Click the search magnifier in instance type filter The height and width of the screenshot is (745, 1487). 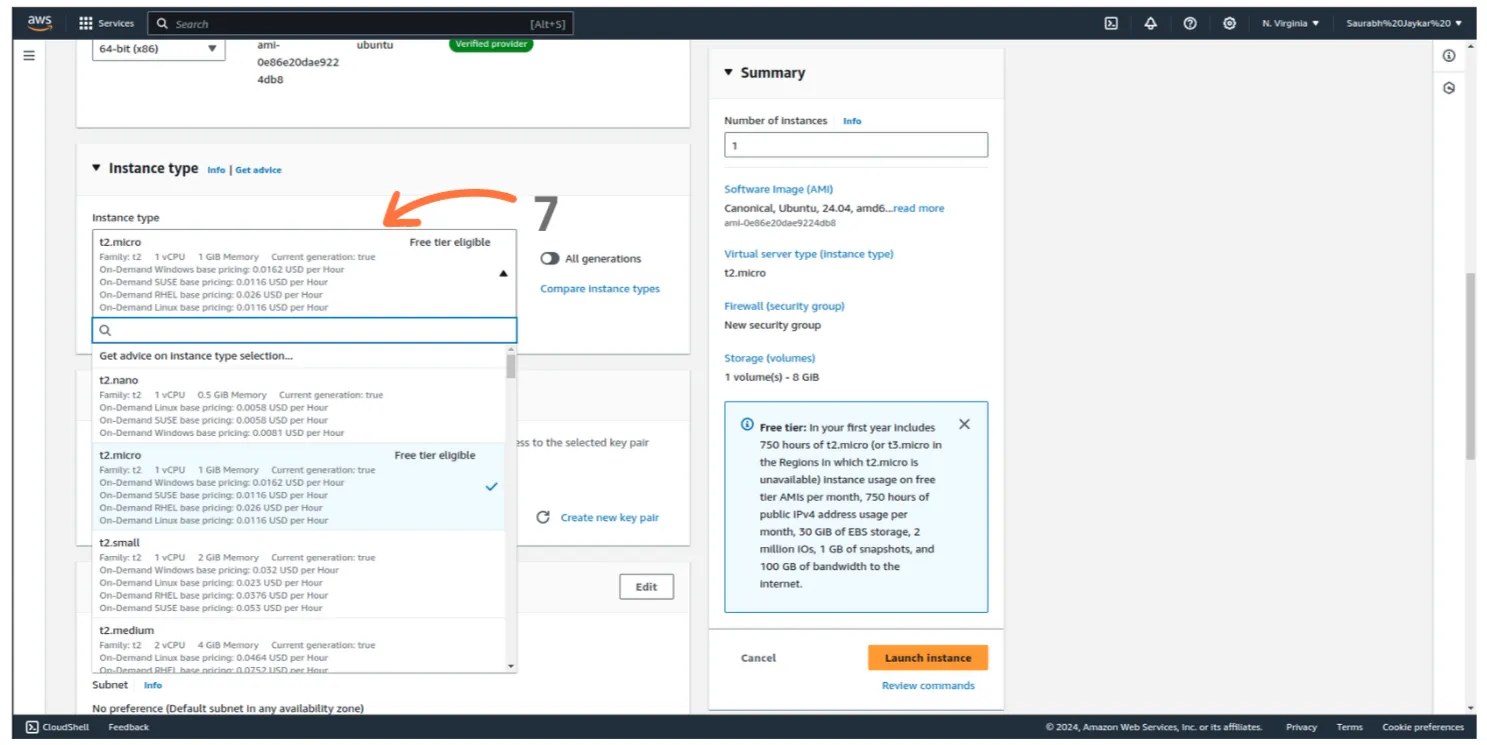pos(105,330)
